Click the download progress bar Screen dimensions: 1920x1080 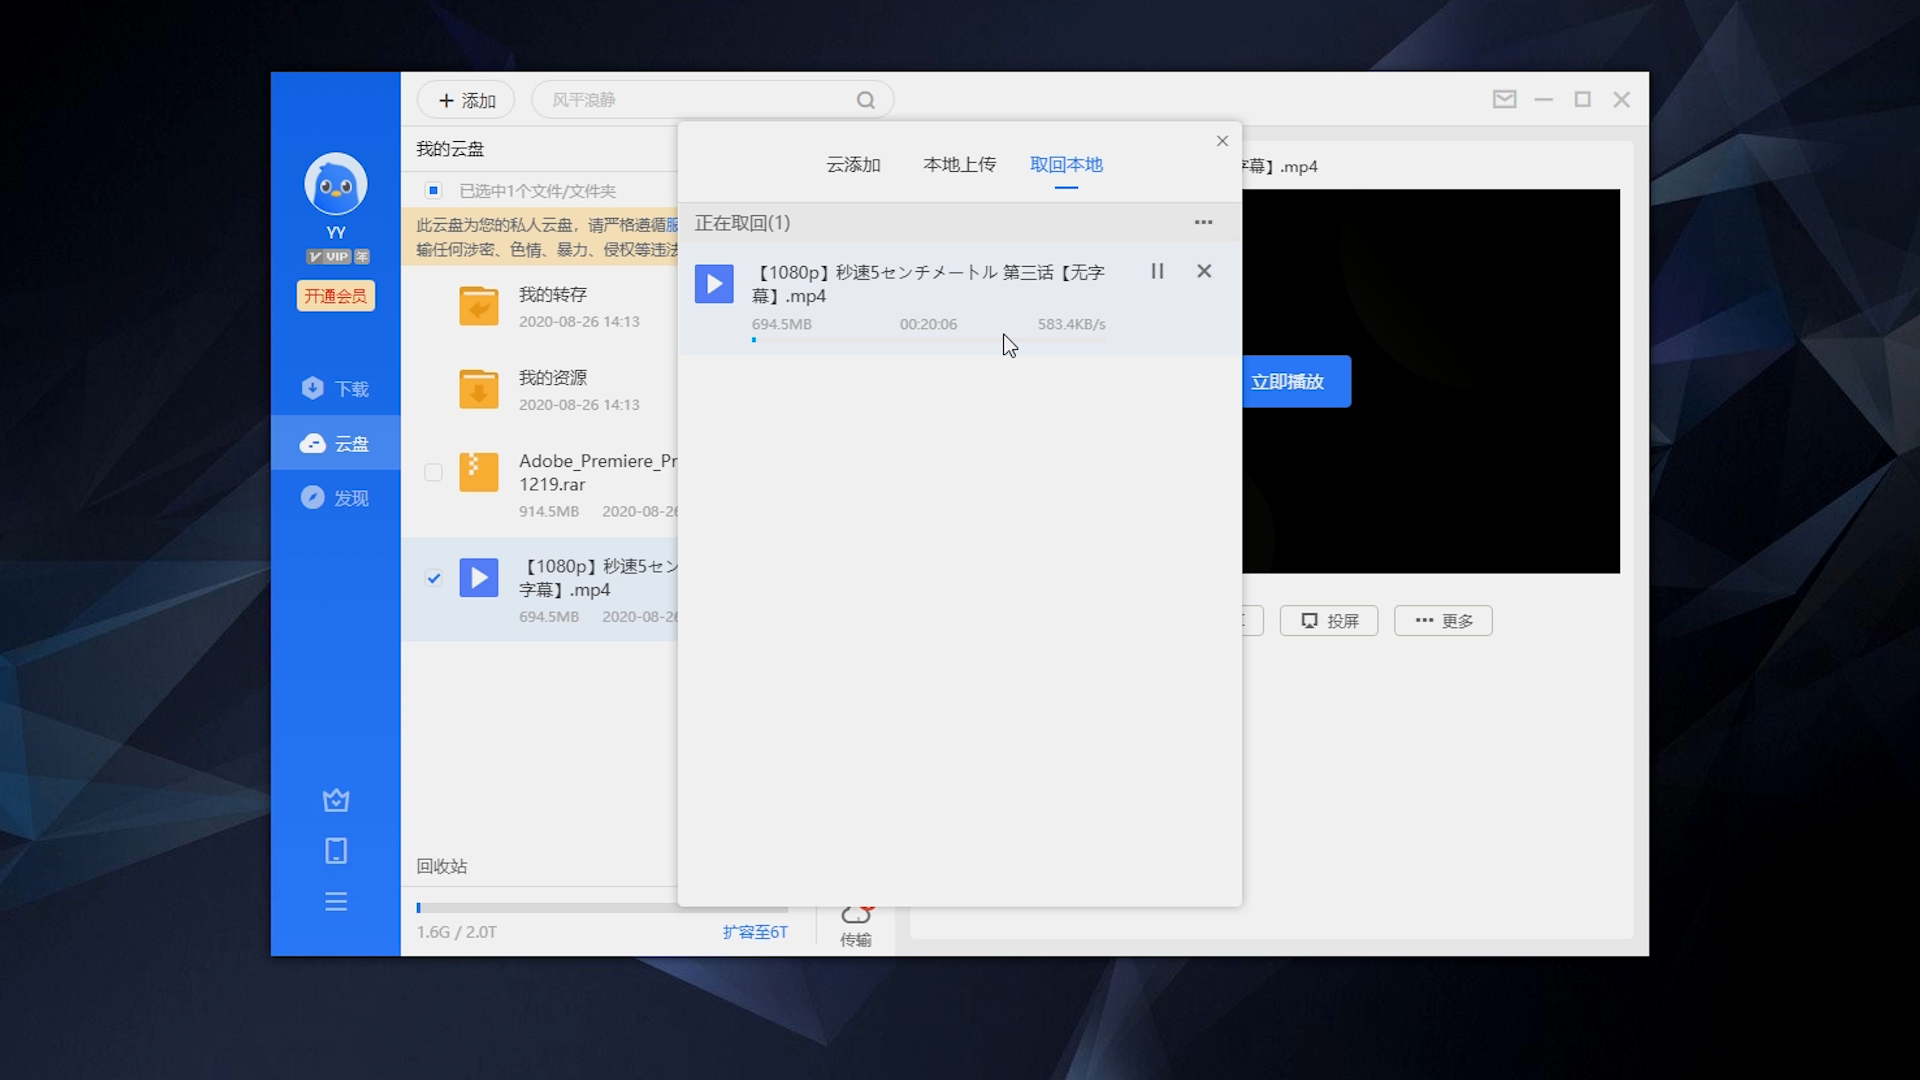click(x=929, y=340)
